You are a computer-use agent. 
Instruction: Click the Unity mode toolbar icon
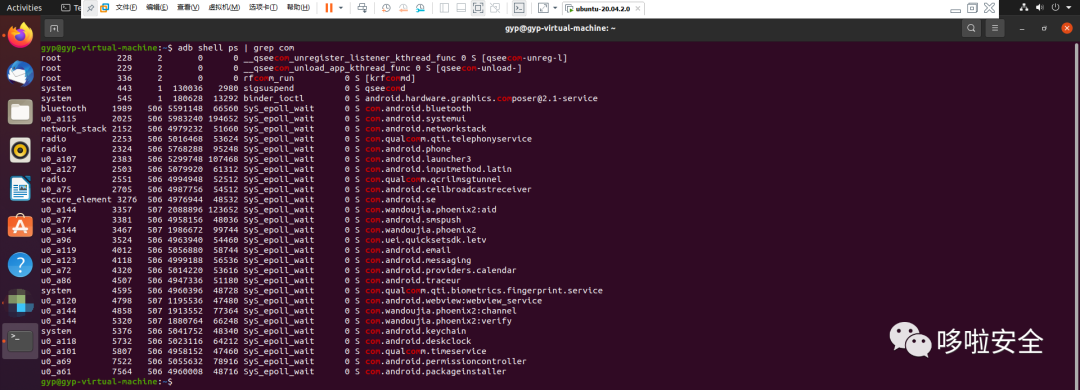pos(495,8)
